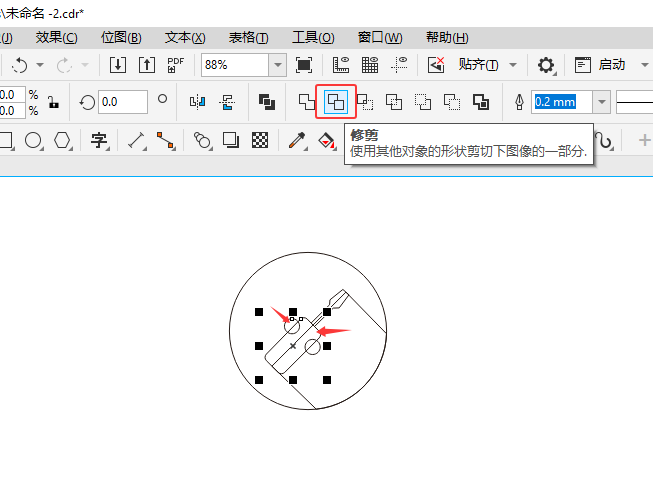Viewport: 653px width, 487px height.
Task: Select the connector line tool
Action: click(x=165, y=140)
